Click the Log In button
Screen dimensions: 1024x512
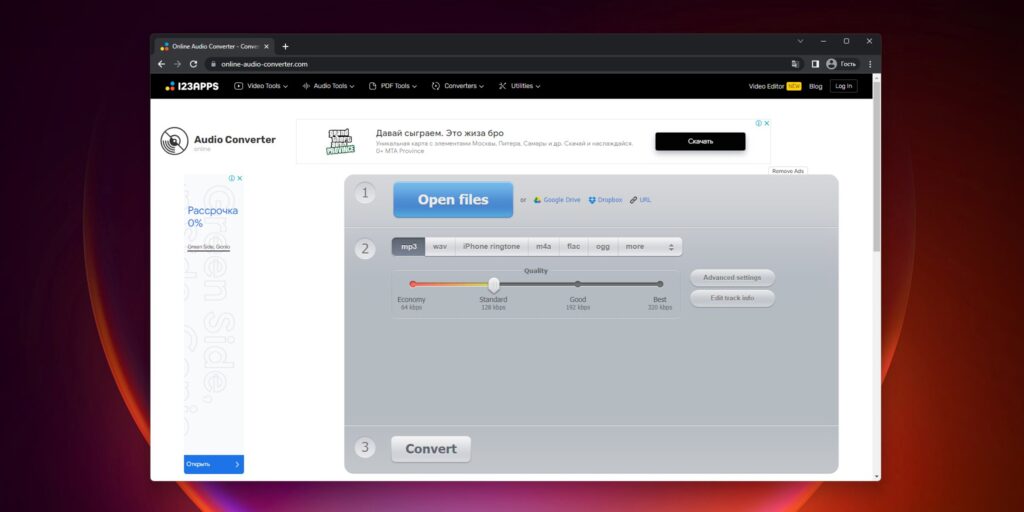[844, 86]
